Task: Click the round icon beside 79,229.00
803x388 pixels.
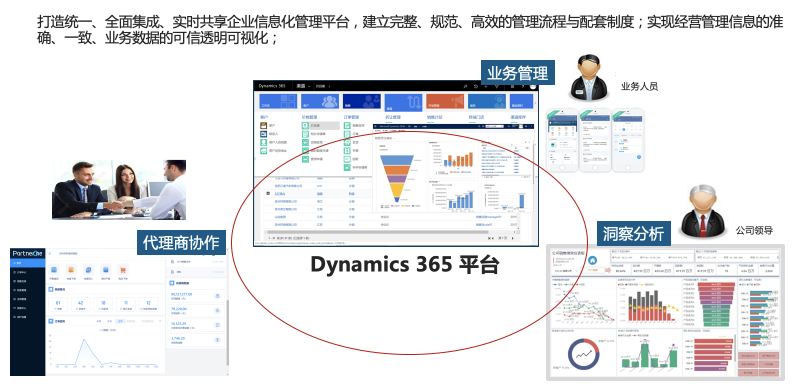Action: 218,311
